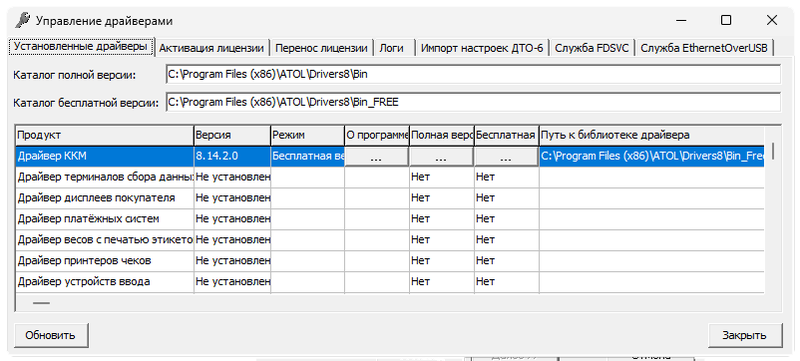Click the Версия column header

click(x=232, y=135)
